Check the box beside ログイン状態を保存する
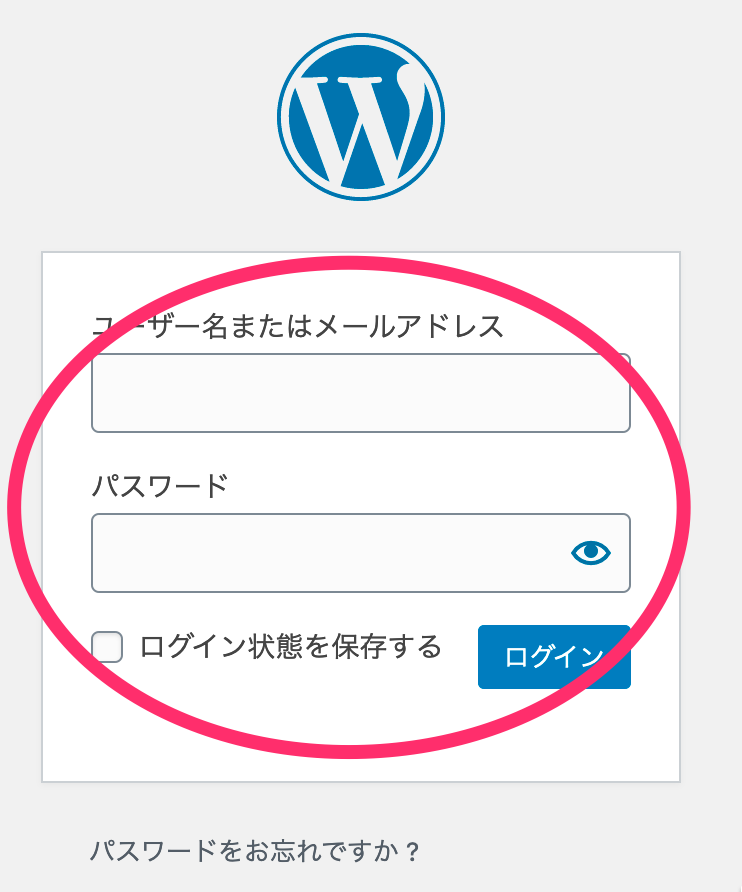 click(107, 647)
